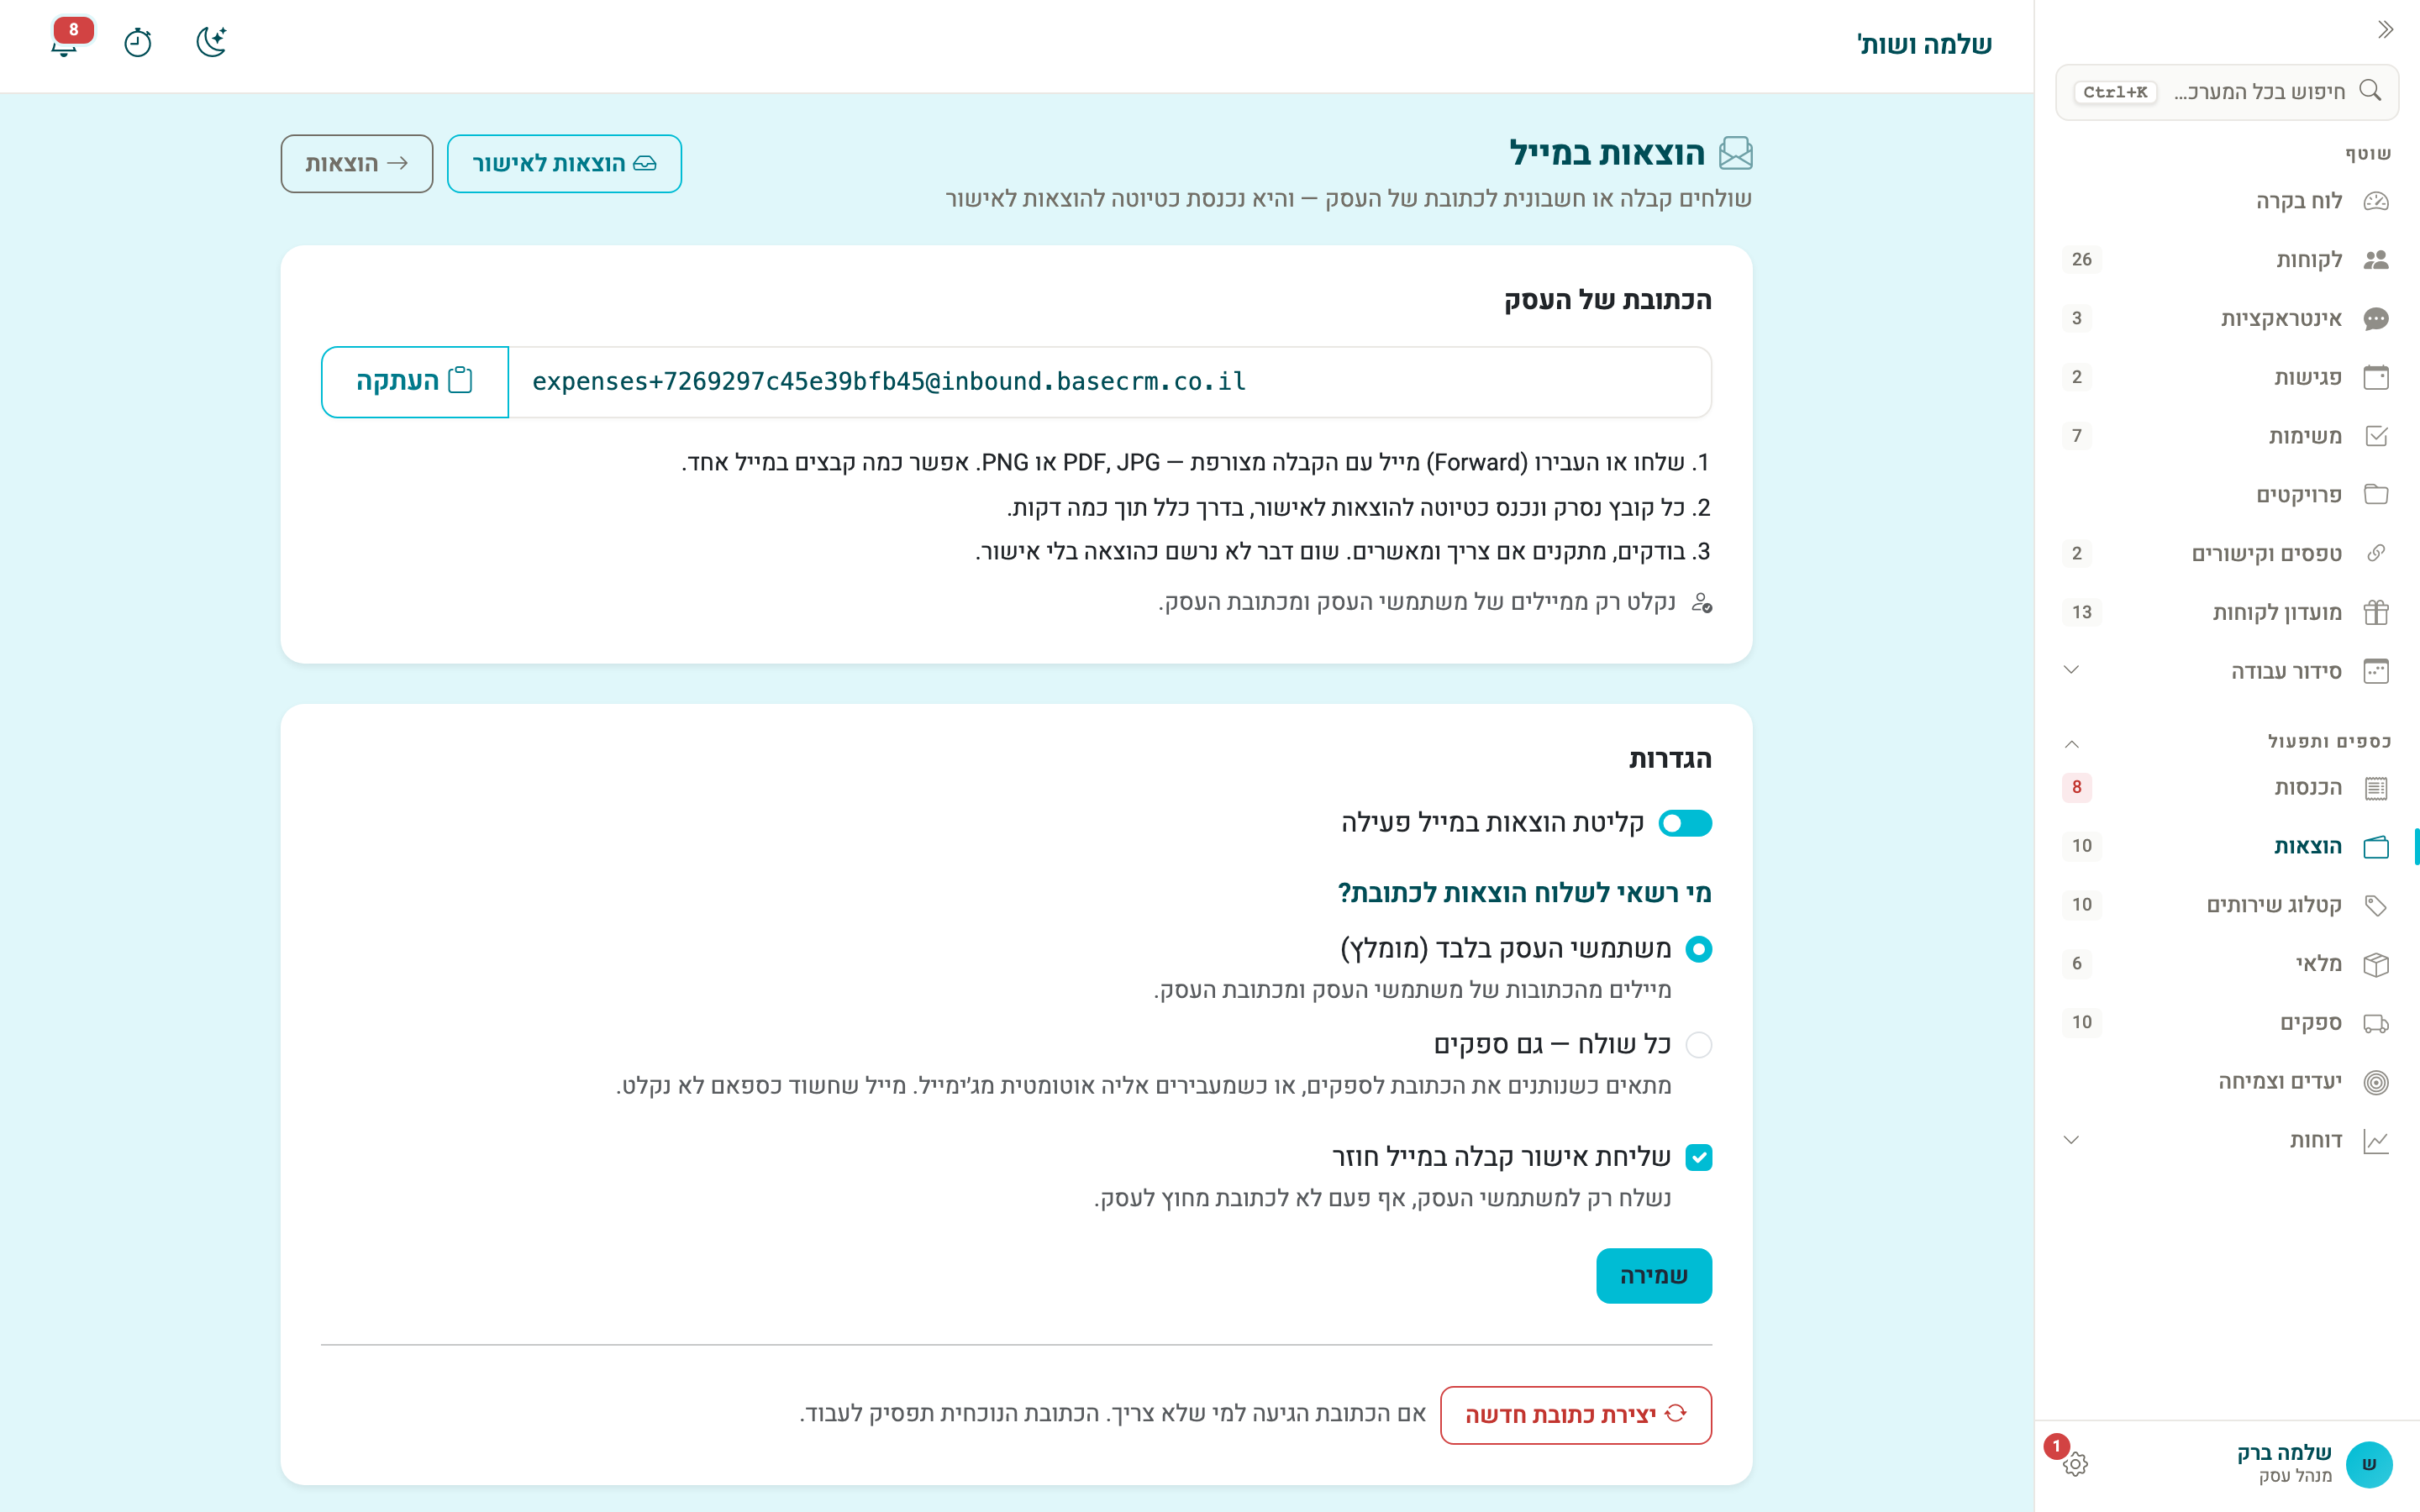Image resolution: width=2420 pixels, height=1512 pixels.
Task: Open משימות checkbox icon
Action: click(x=2376, y=436)
